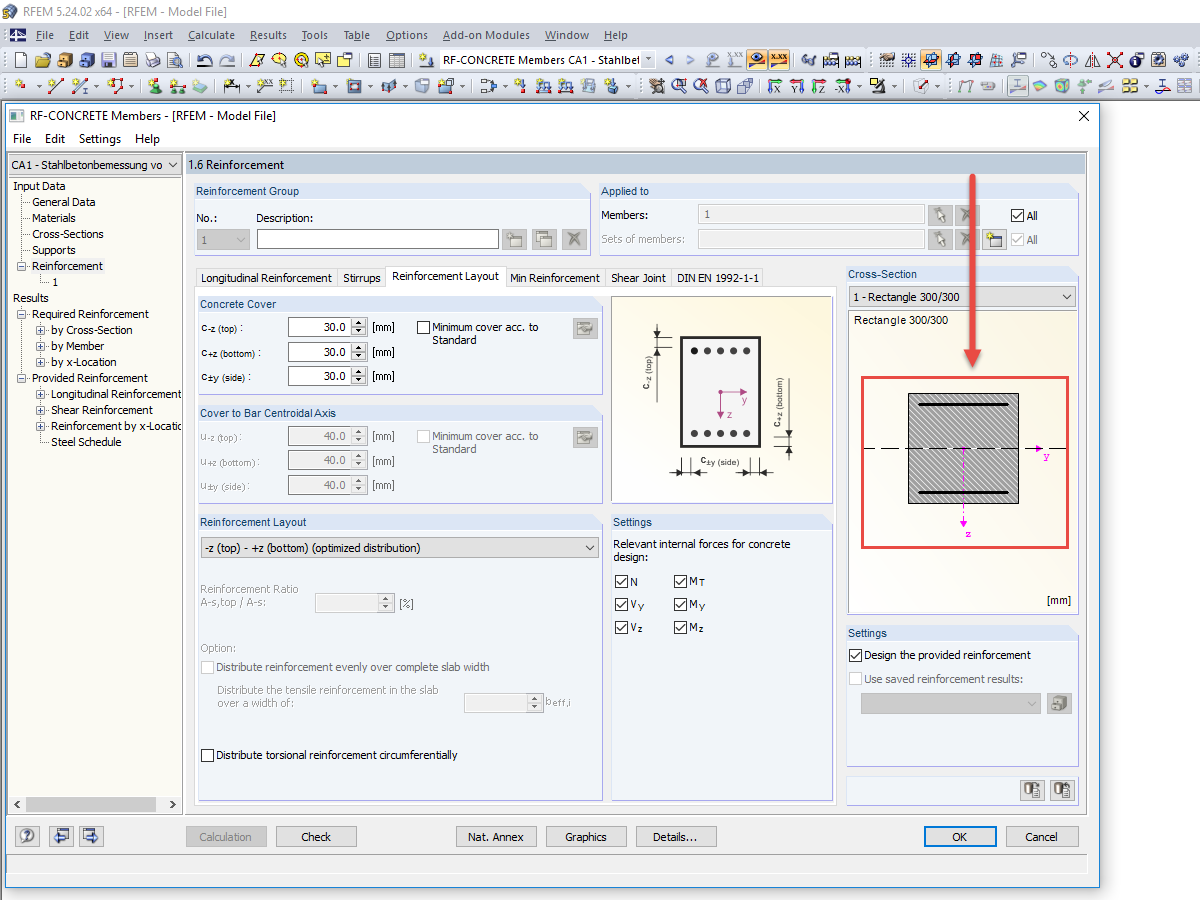
Task: Open print preview with the magnifier page icon
Action: point(175,60)
